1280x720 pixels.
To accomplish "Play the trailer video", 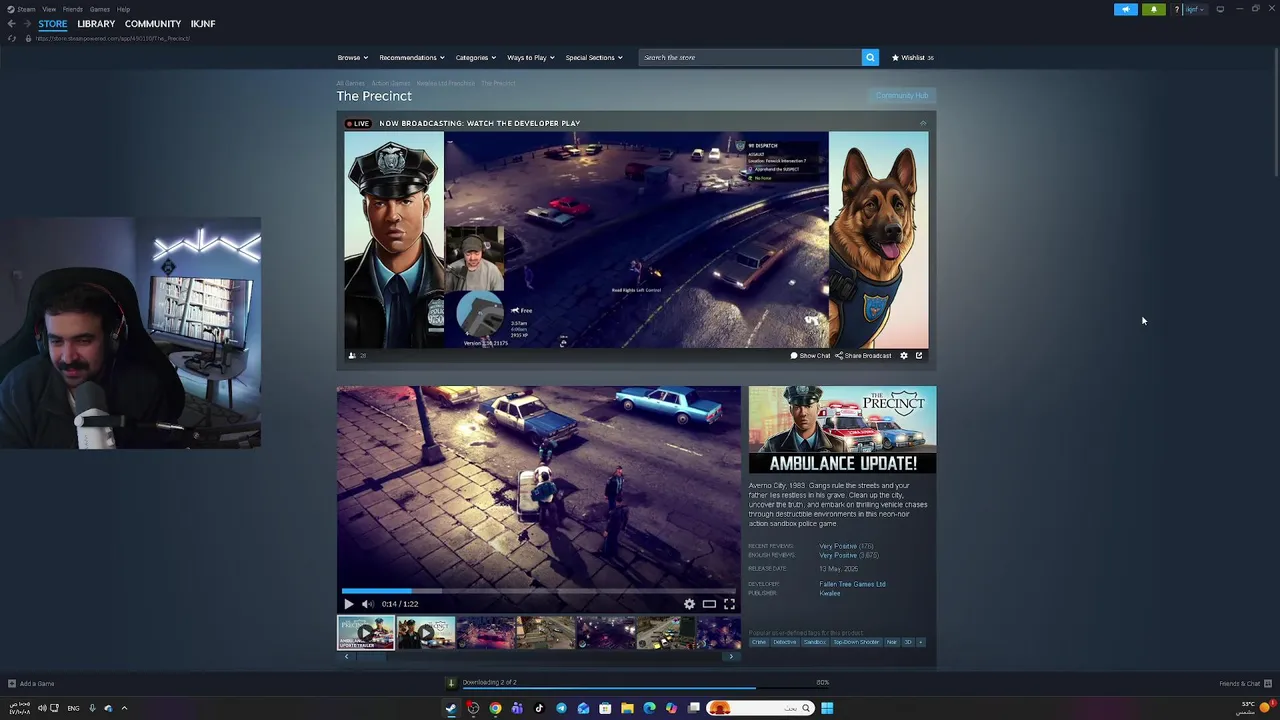I will click(348, 604).
